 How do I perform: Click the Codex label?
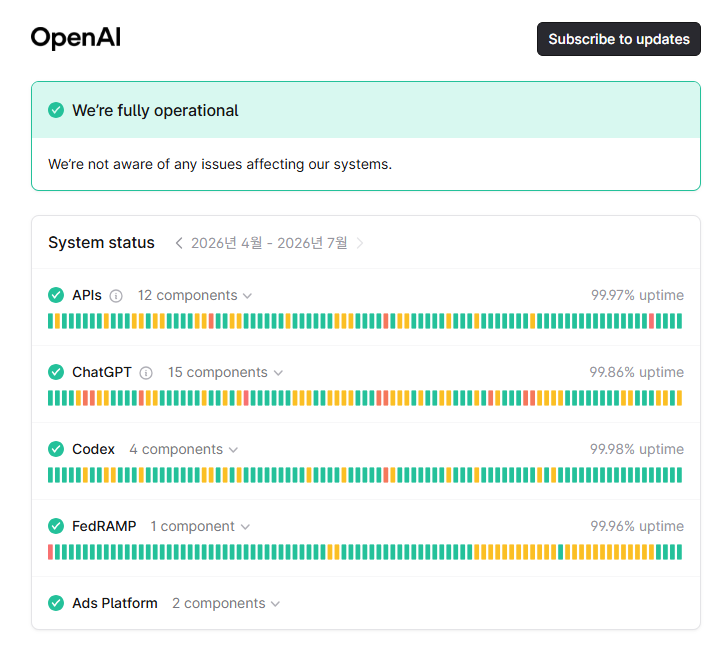point(93,450)
